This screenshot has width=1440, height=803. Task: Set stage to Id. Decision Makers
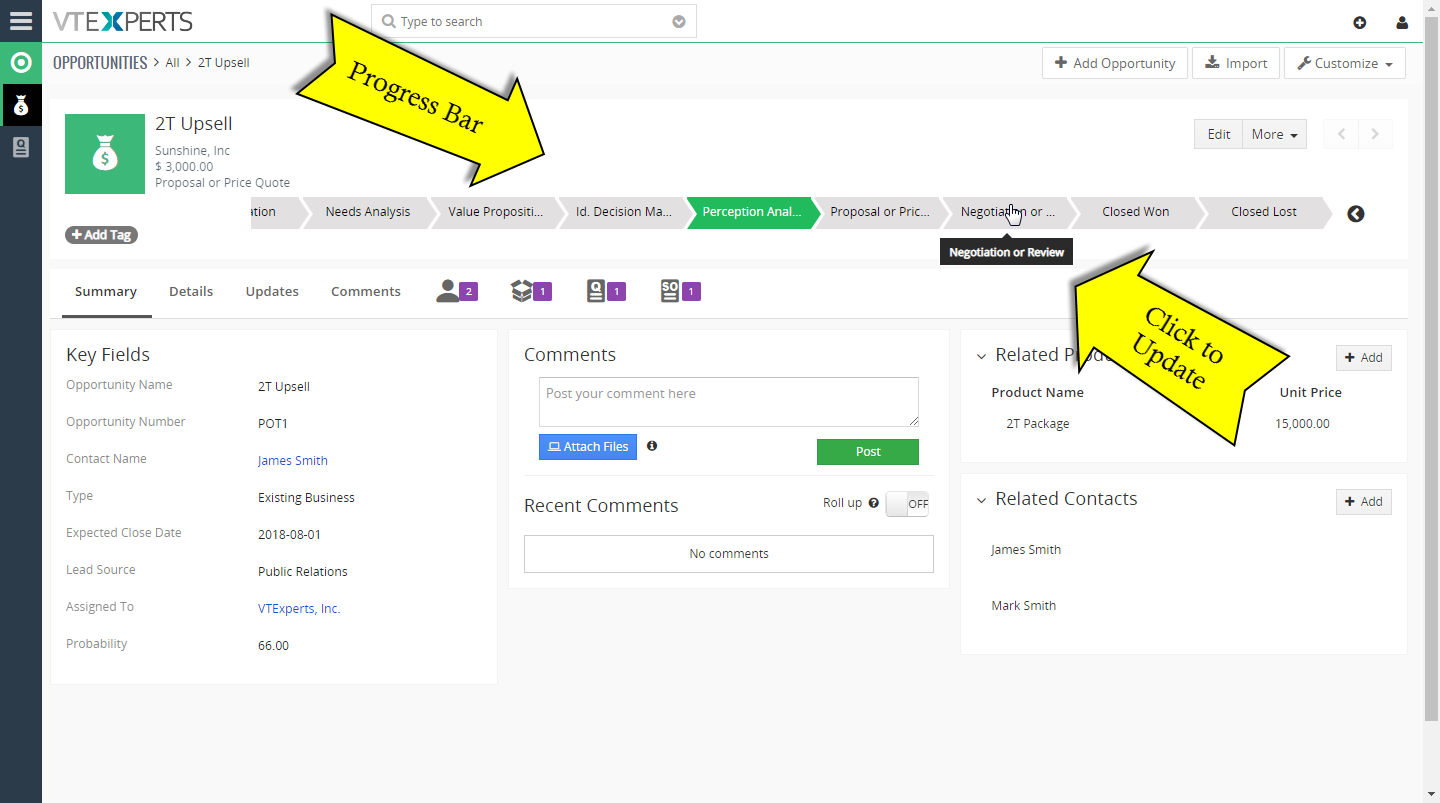pos(623,212)
